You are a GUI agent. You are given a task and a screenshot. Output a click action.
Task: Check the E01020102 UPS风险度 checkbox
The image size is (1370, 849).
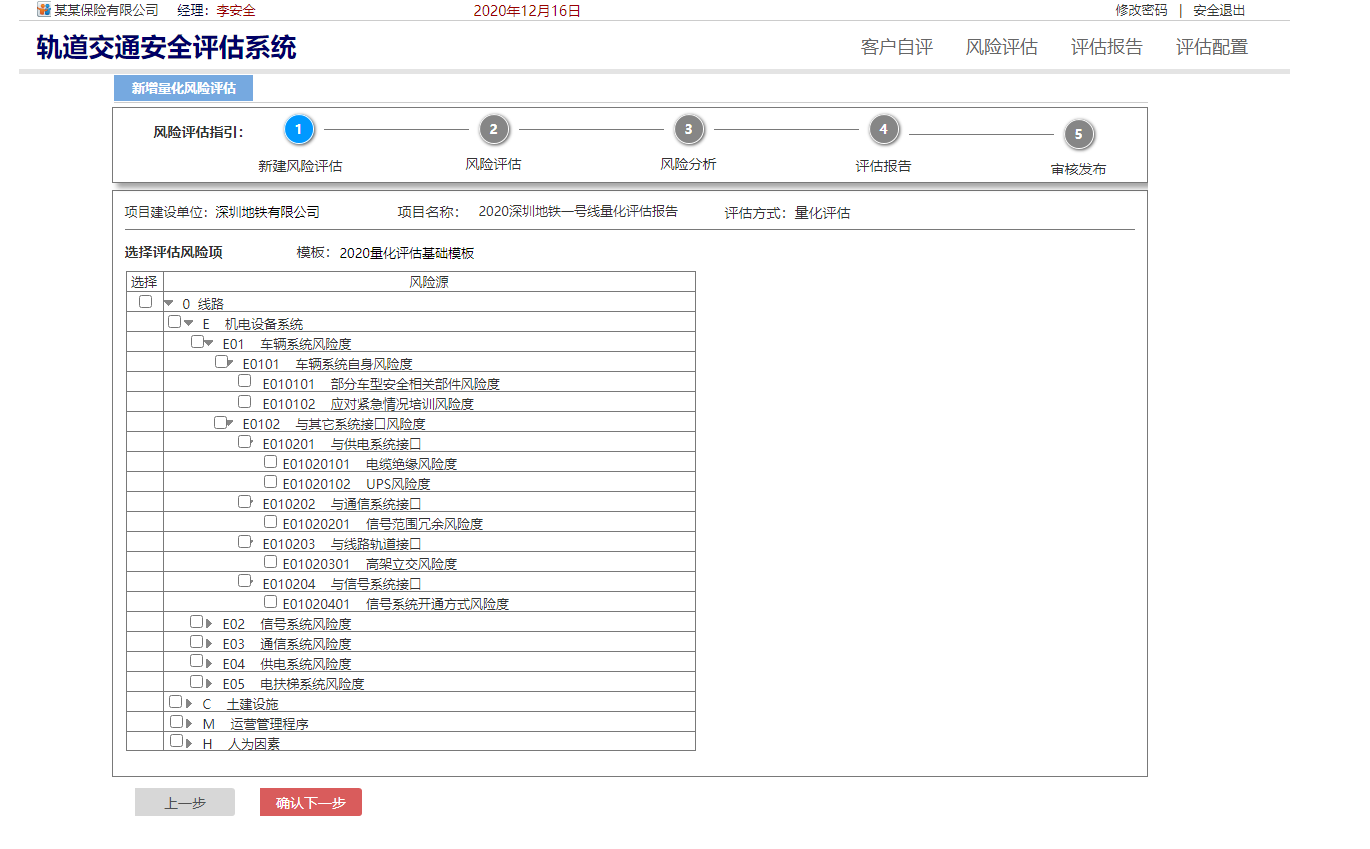(270, 482)
